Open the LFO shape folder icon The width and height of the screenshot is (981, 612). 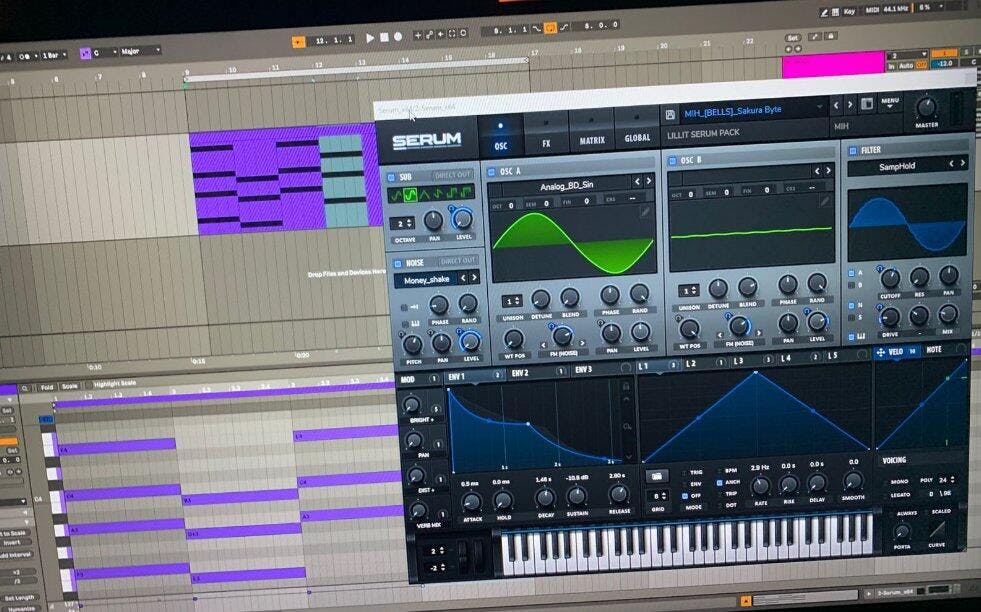point(656,474)
